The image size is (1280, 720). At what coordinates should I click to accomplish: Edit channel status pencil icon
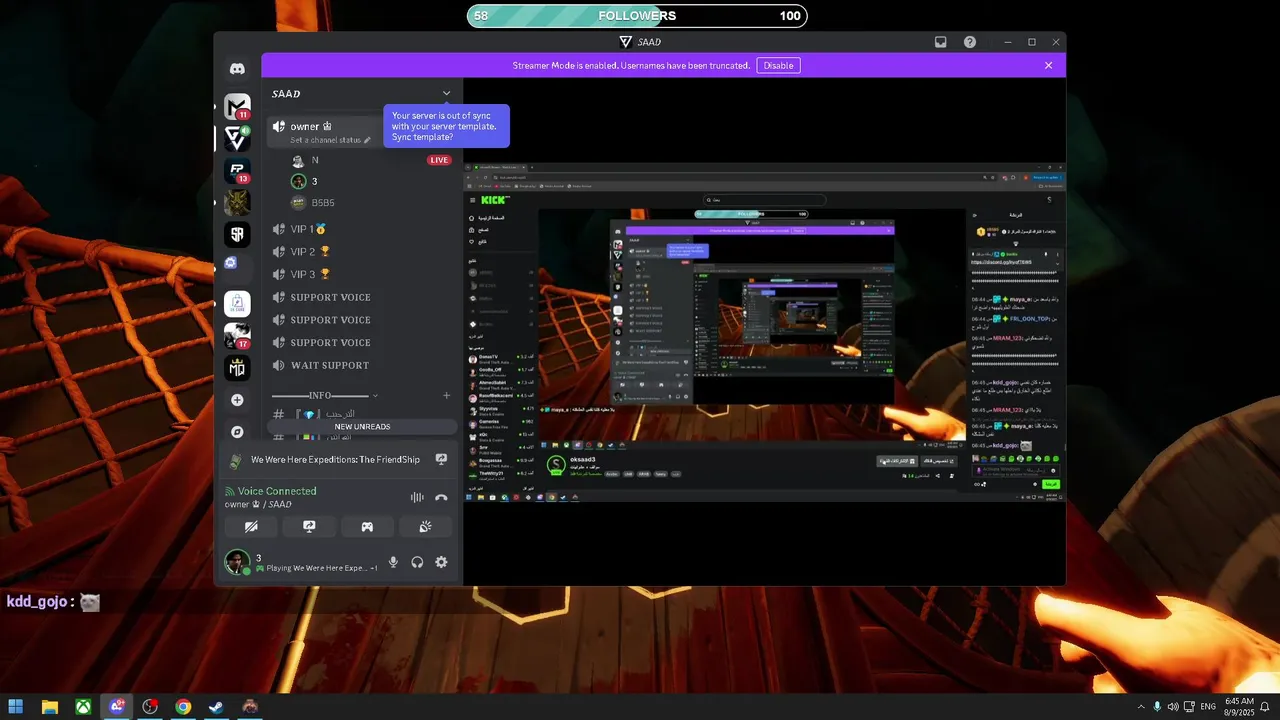click(367, 140)
